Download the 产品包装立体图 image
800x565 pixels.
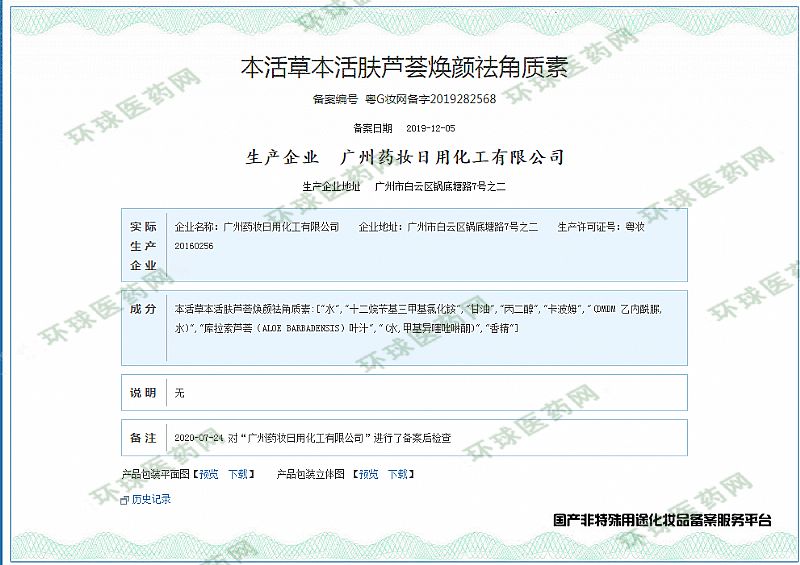pyautogui.click(x=398, y=474)
